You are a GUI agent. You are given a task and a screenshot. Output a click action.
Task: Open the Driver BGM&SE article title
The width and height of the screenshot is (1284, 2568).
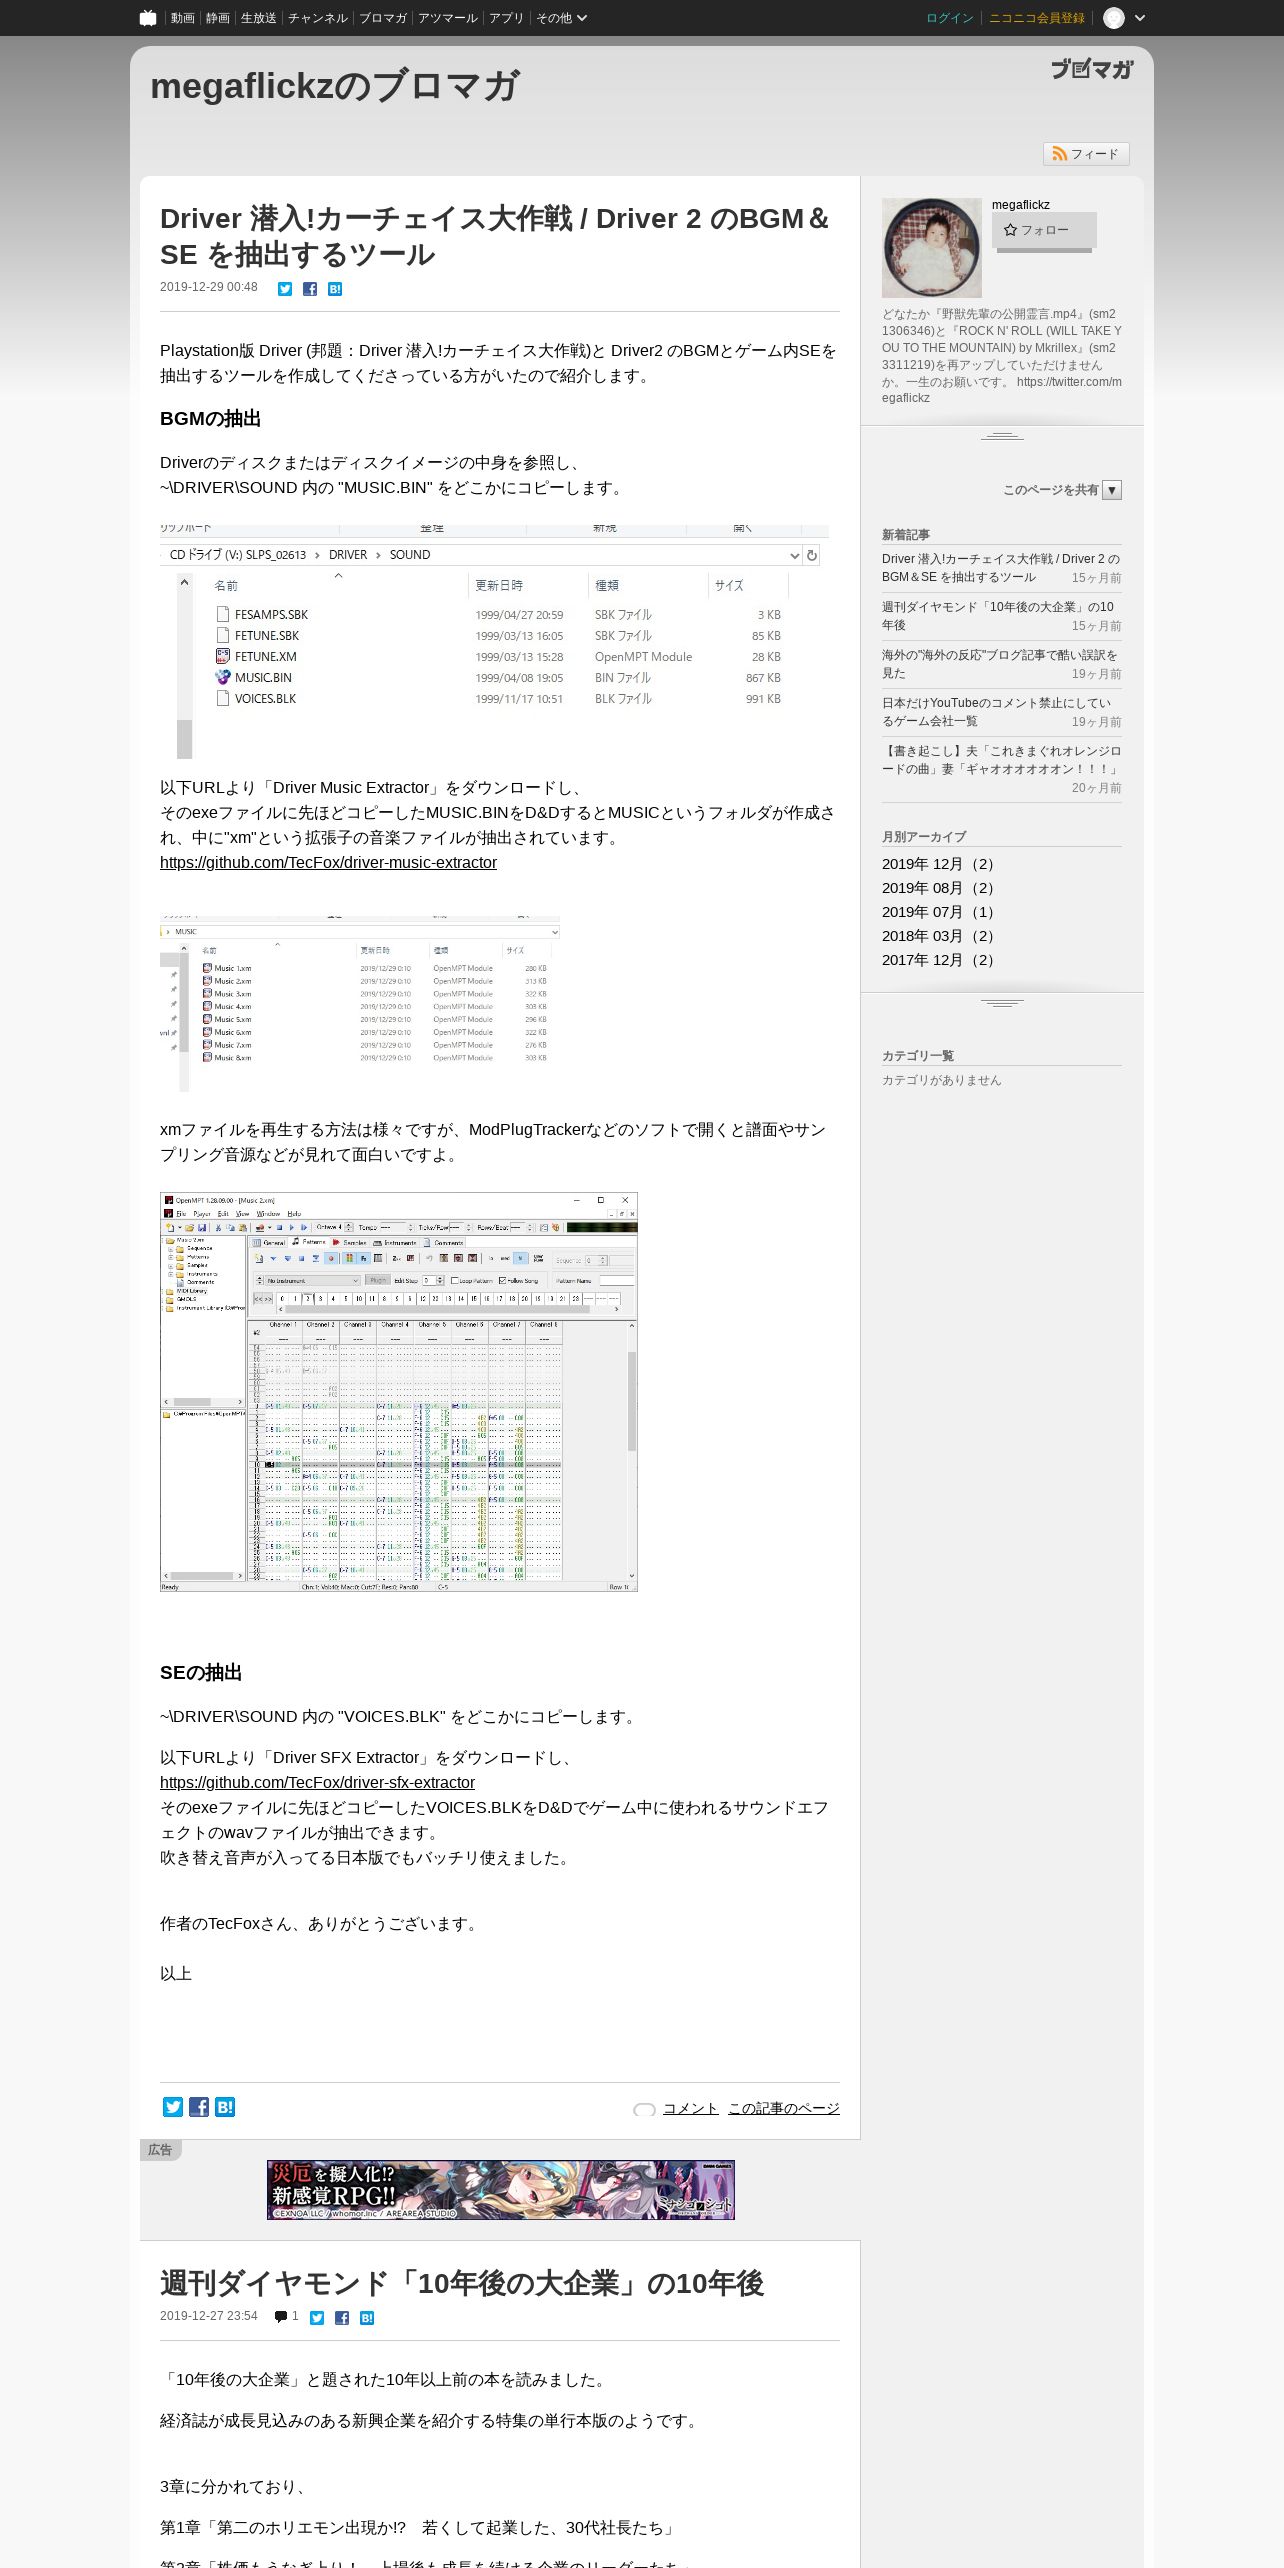495,236
